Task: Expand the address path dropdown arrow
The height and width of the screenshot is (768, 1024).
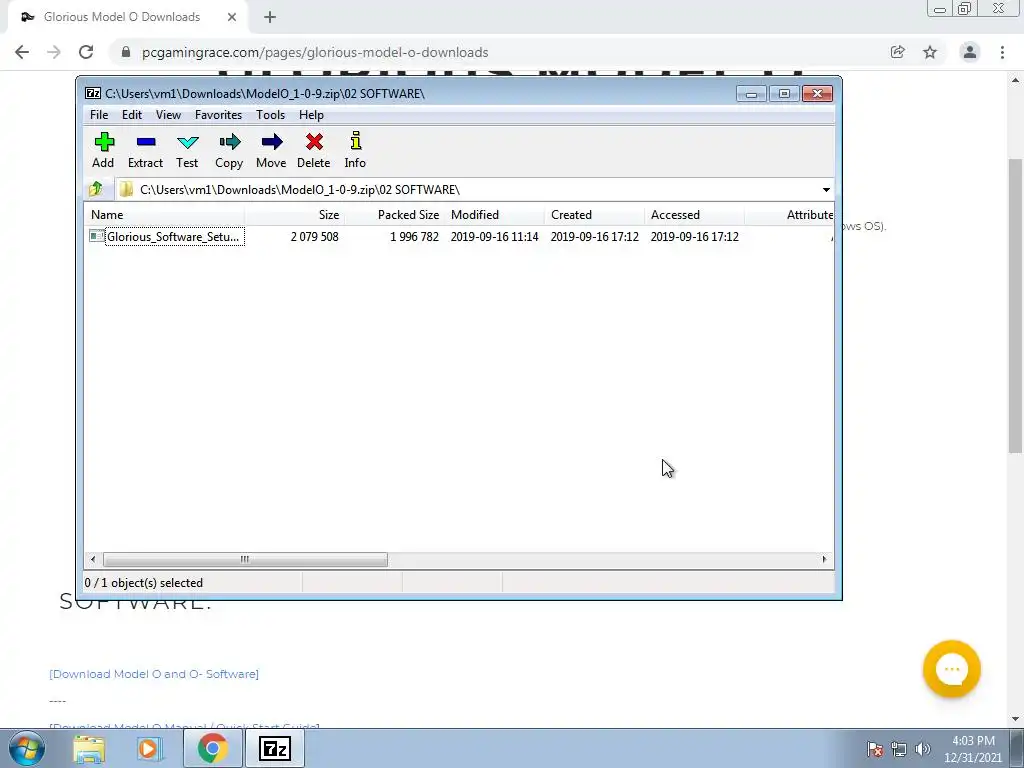Action: pyautogui.click(x=826, y=189)
